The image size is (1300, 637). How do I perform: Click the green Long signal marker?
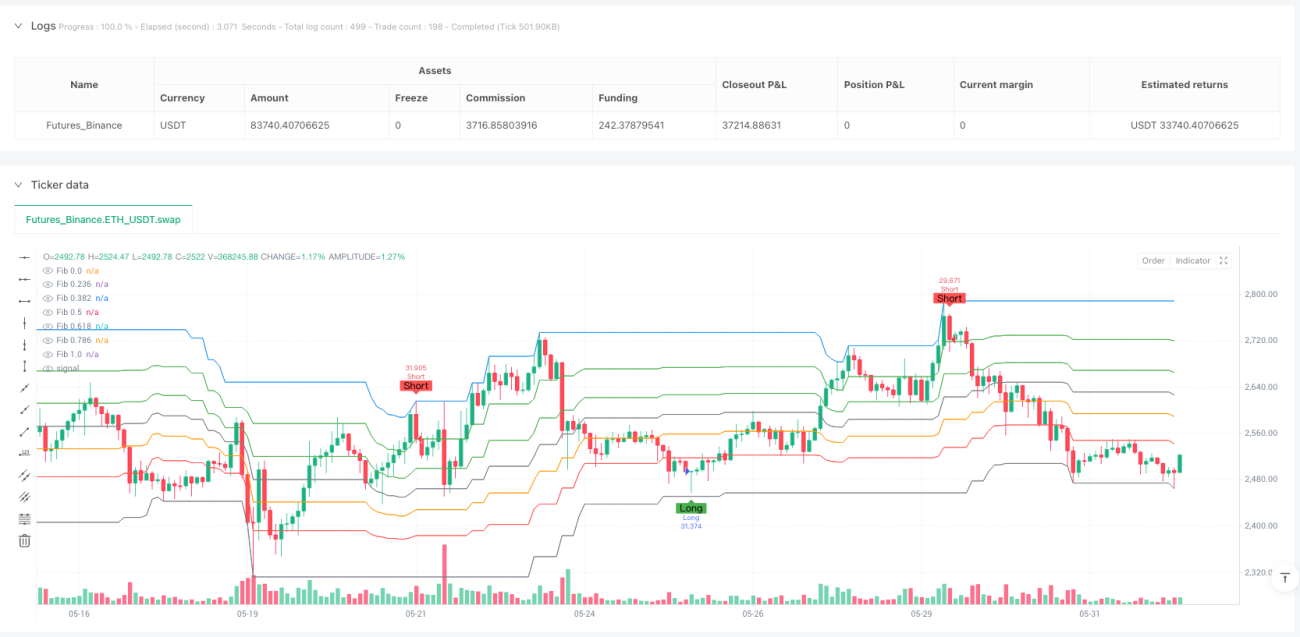pos(691,508)
